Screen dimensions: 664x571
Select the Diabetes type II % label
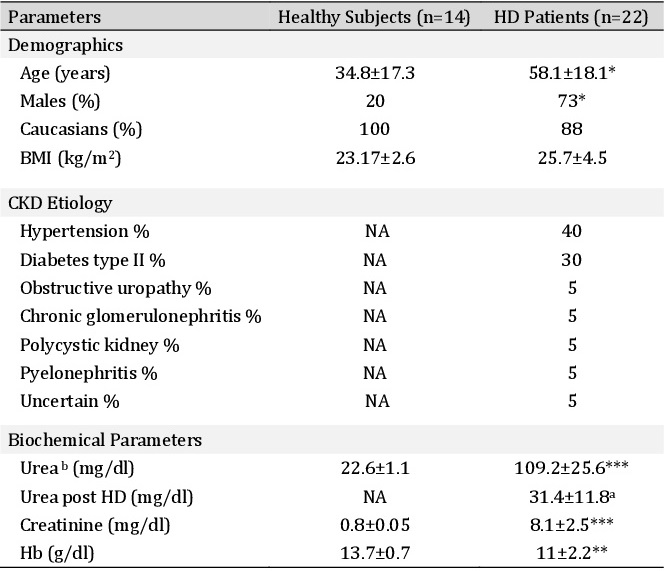(x=93, y=260)
